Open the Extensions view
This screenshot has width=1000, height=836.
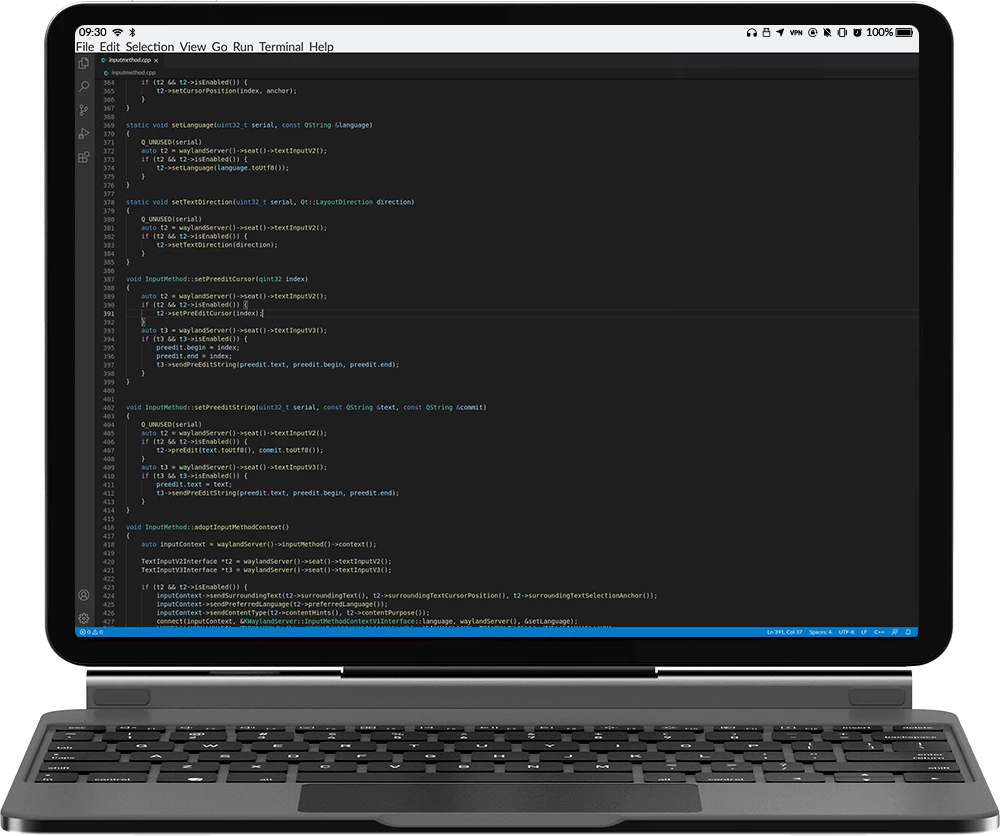coord(84,157)
